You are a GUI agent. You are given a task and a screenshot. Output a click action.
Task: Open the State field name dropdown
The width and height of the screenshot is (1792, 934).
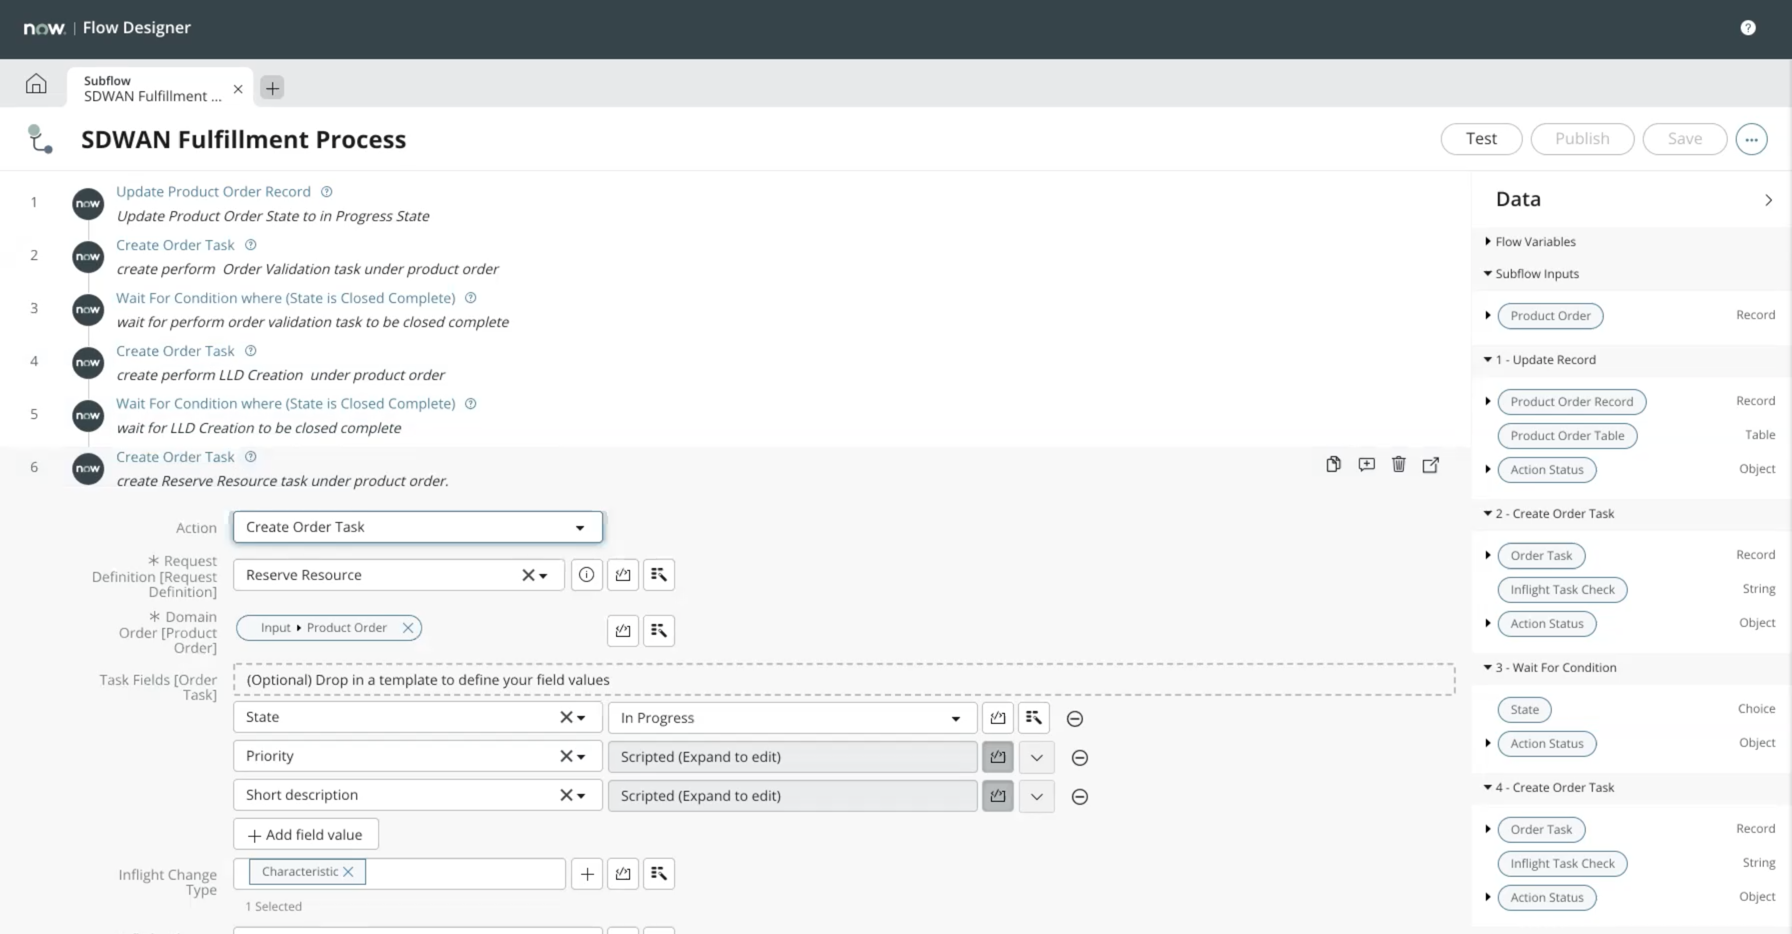[581, 717]
